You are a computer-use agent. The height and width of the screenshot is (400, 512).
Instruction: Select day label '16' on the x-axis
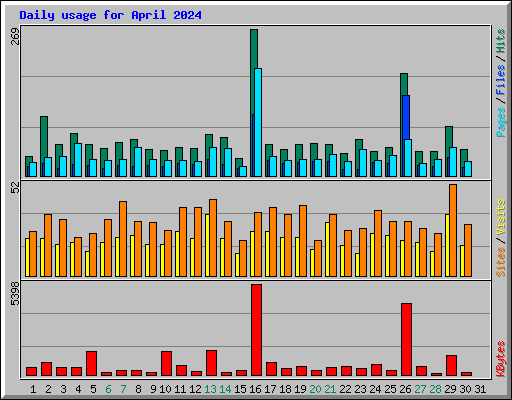click(x=255, y=389)
